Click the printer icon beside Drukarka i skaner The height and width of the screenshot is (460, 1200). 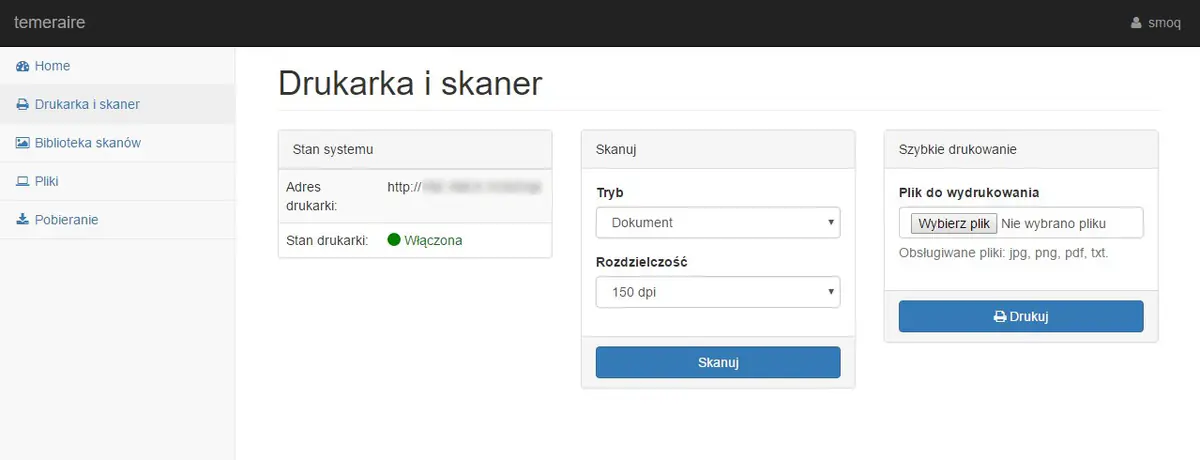coord(23,104)
